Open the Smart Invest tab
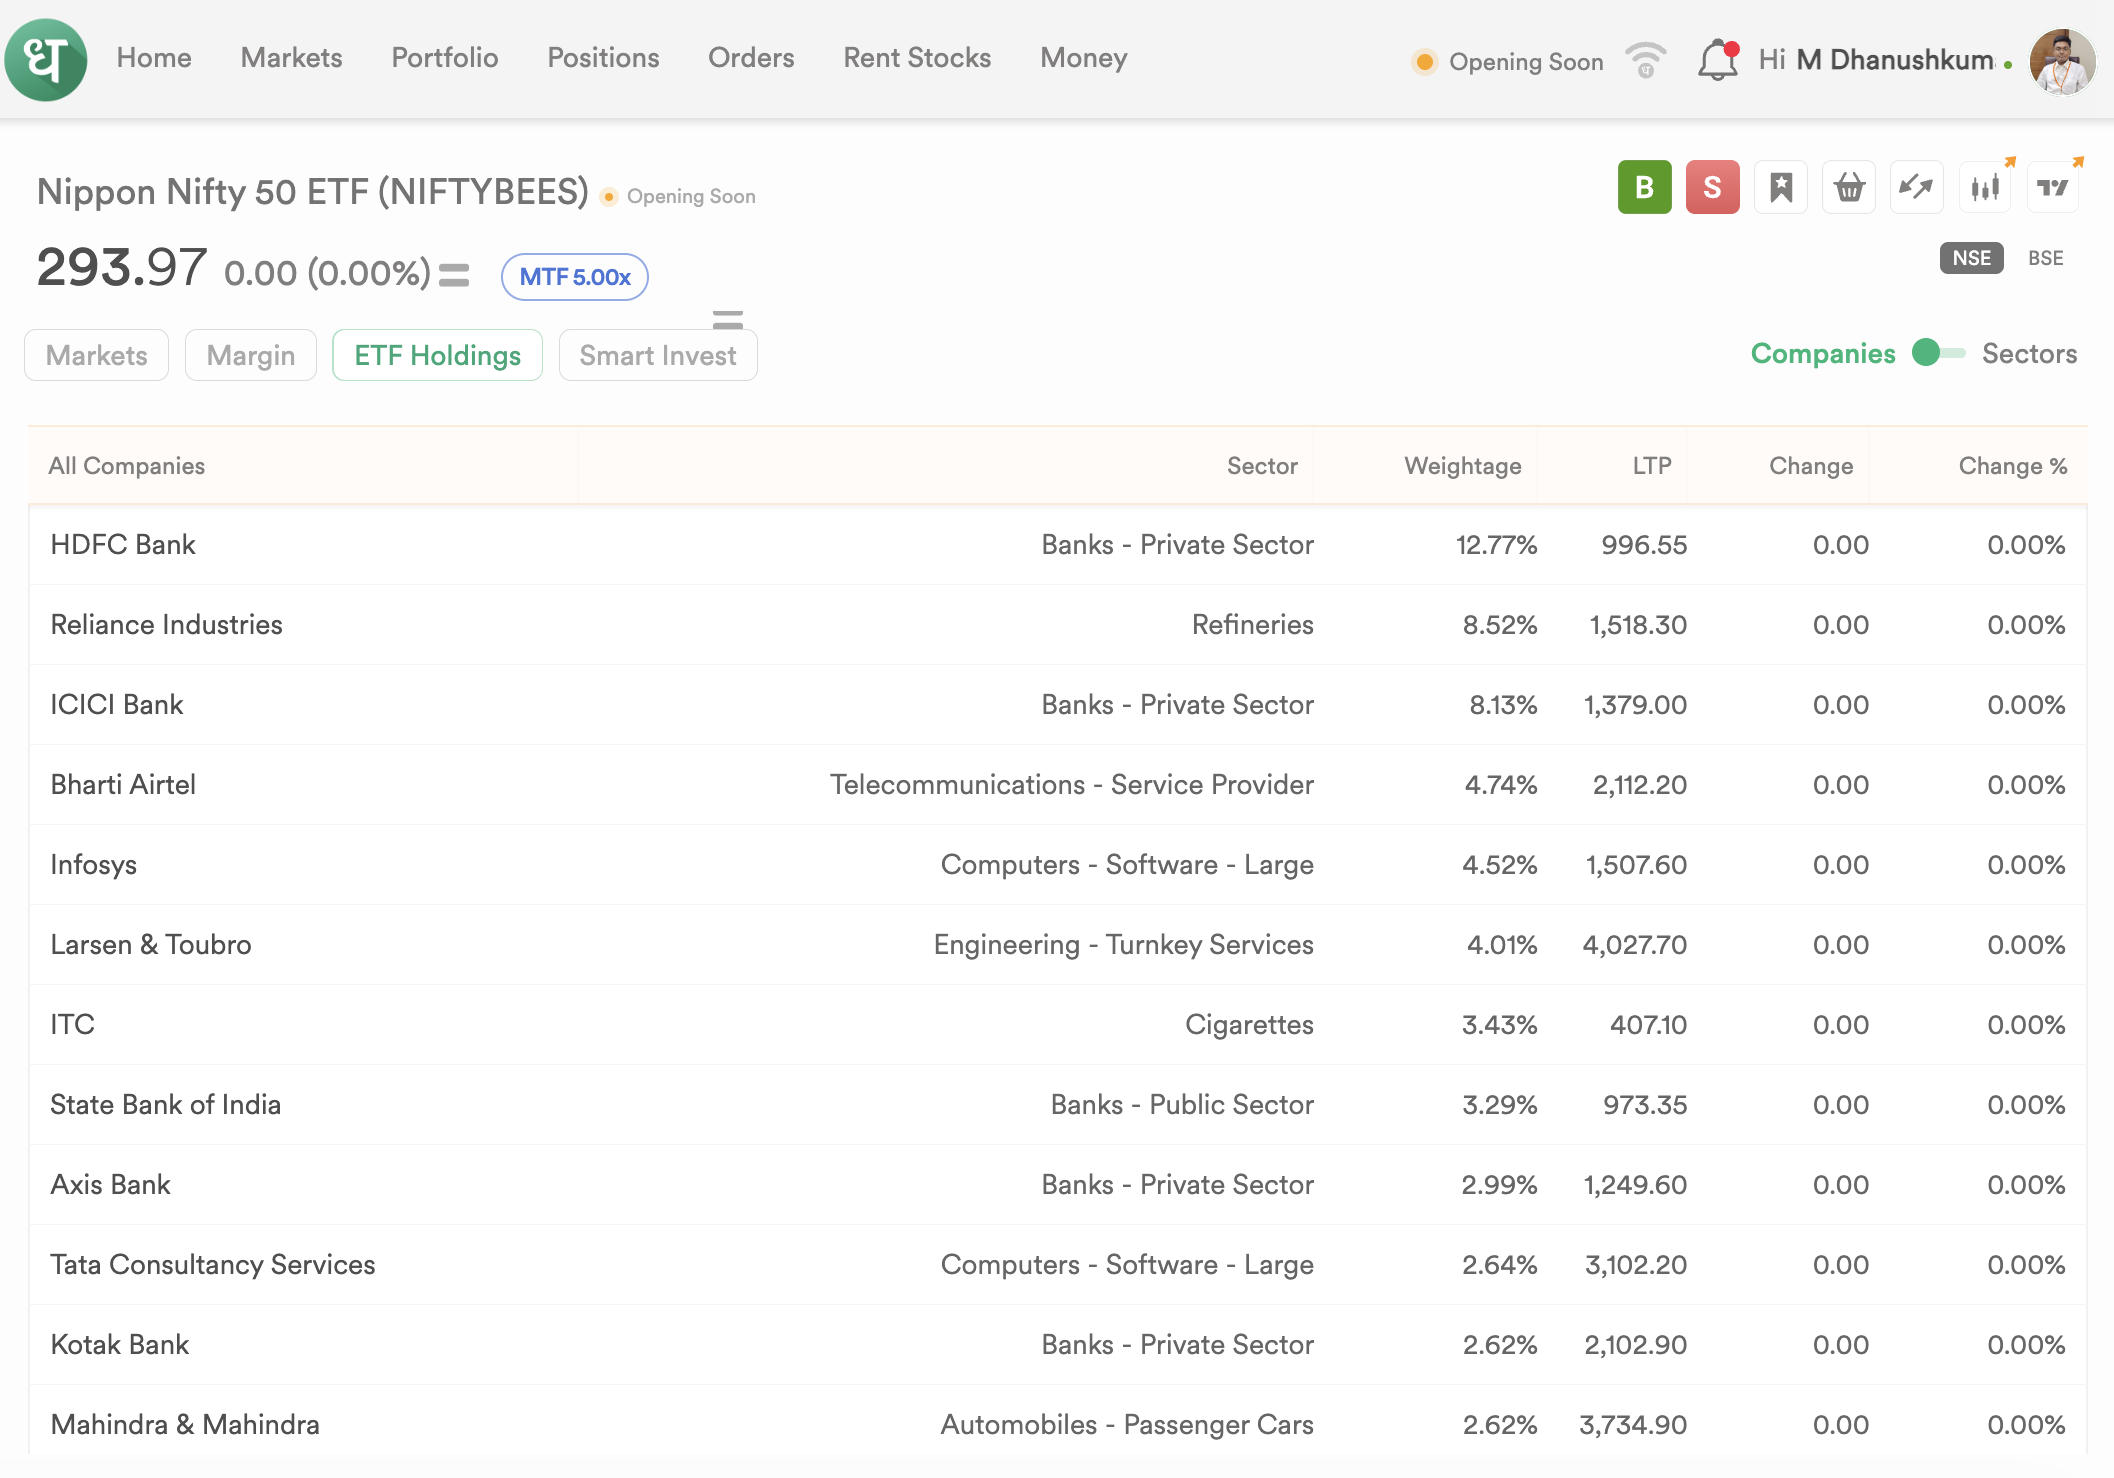The image size is (2114, 1478). 657,355
